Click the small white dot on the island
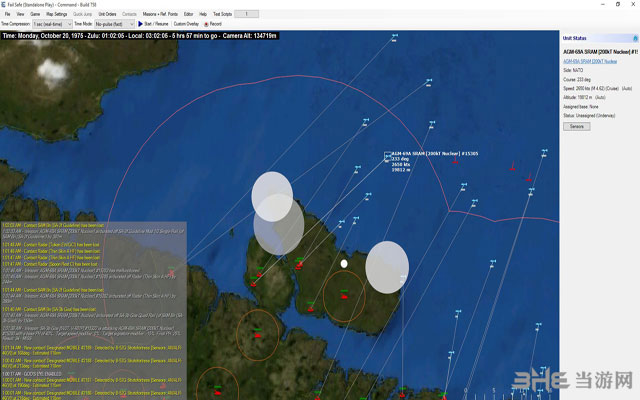The height and width of the screenshot is (400, 640). pyautogui.click(x=344, y=264)
